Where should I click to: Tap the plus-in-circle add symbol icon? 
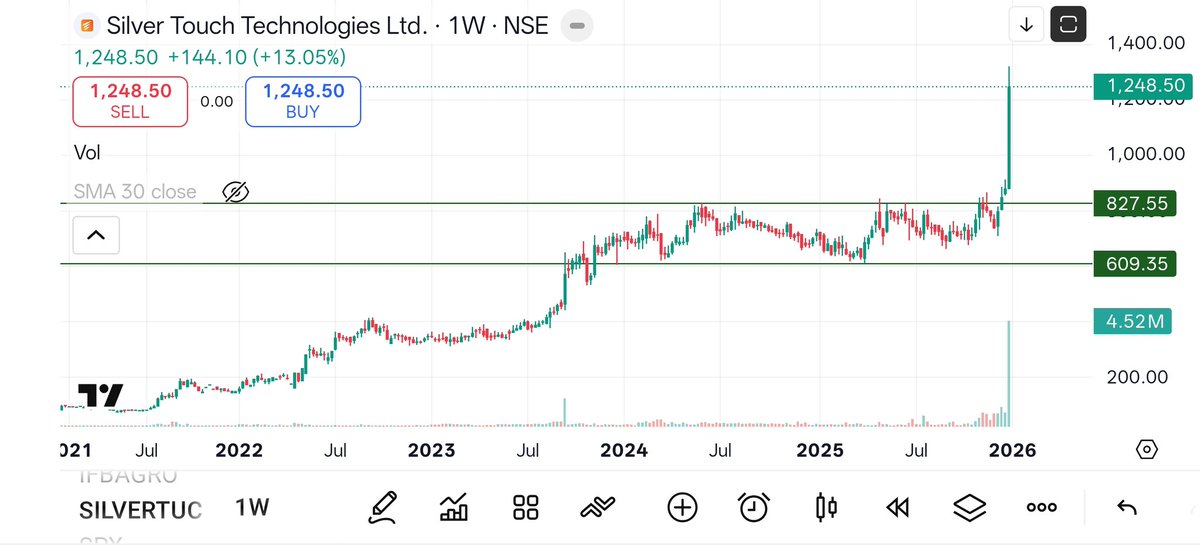click(x=682, y=507)
